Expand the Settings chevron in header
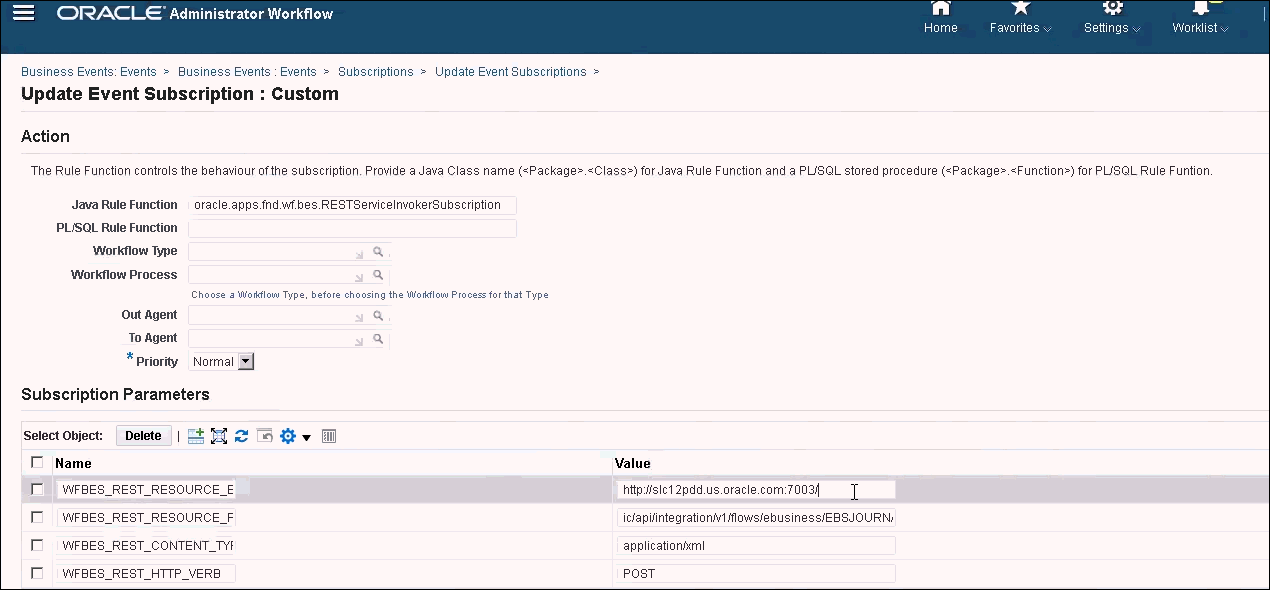 1137,29
